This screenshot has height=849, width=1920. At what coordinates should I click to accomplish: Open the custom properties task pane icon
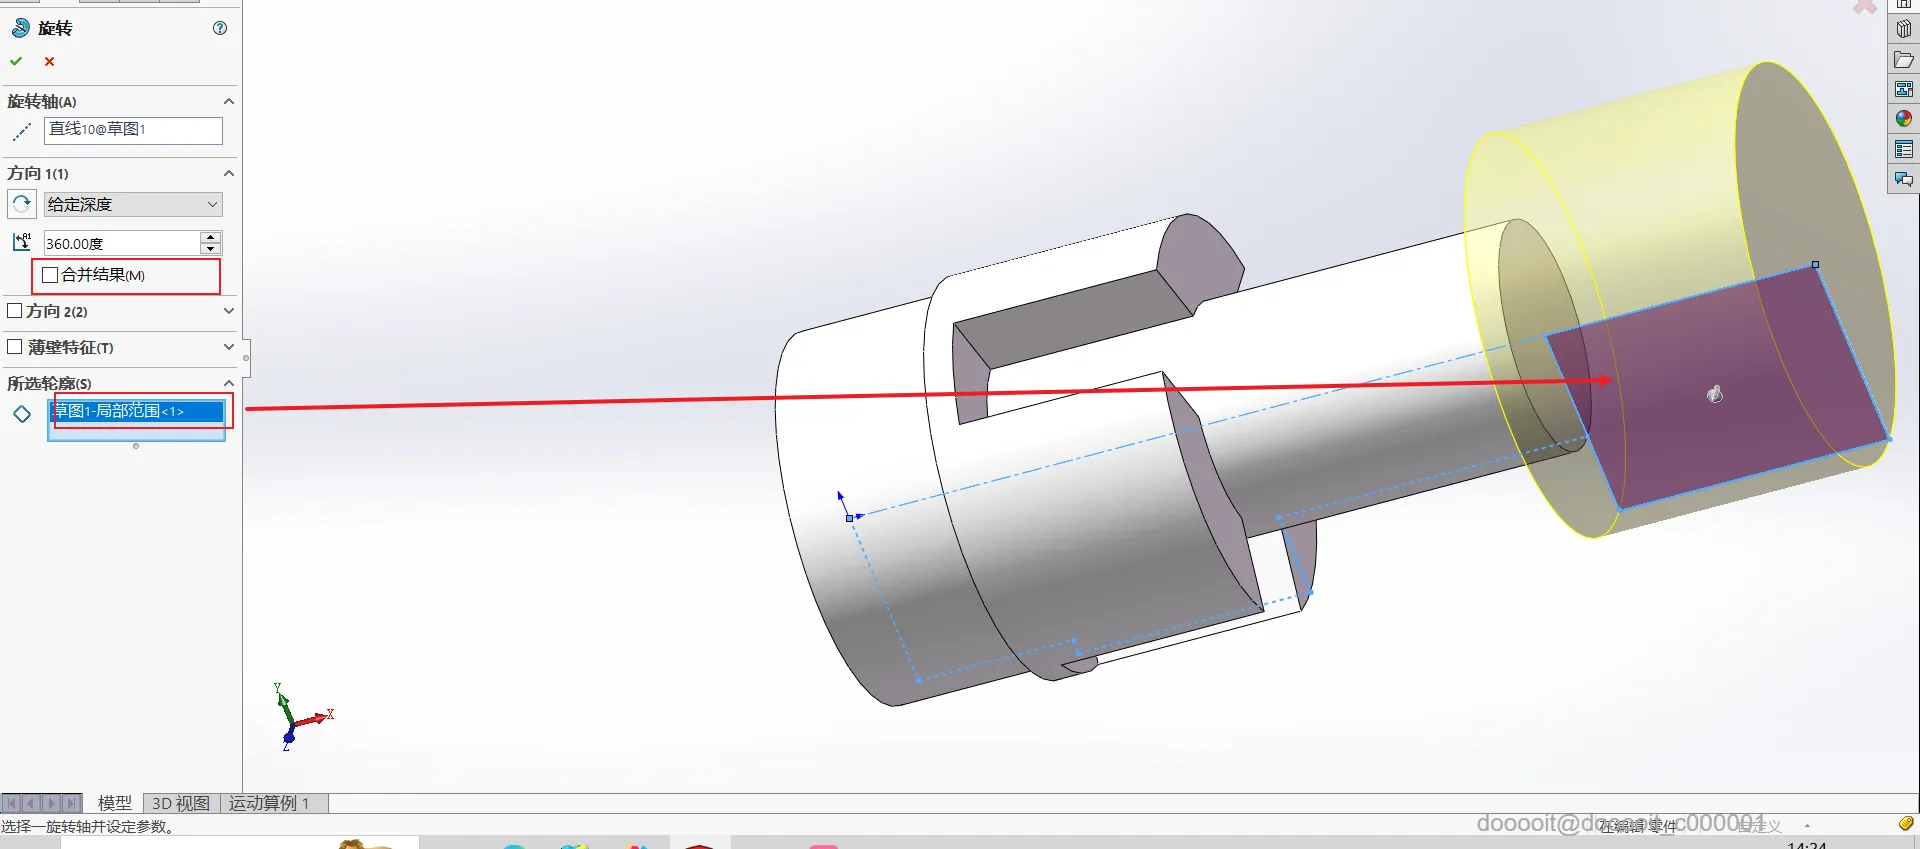1903,149
